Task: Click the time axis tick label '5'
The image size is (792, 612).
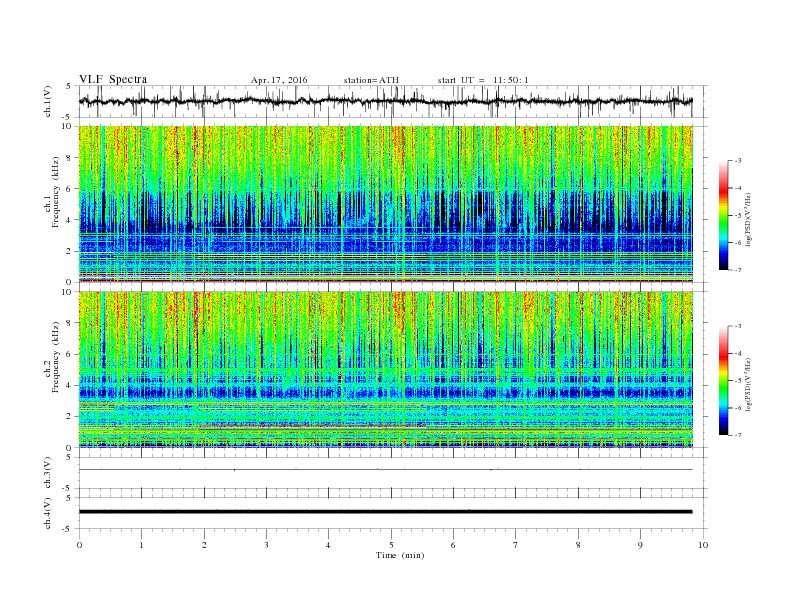Action: [x=391, y=545]
